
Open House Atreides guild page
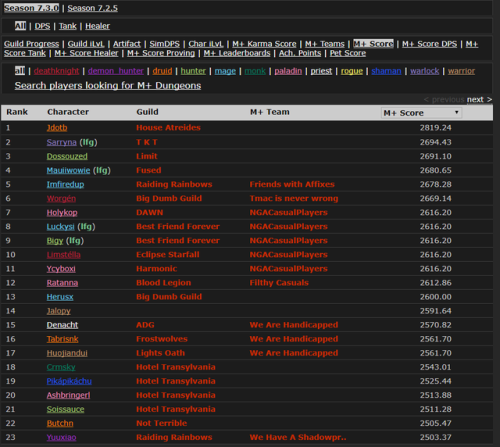pyautogui.click(x=168, y=128)
